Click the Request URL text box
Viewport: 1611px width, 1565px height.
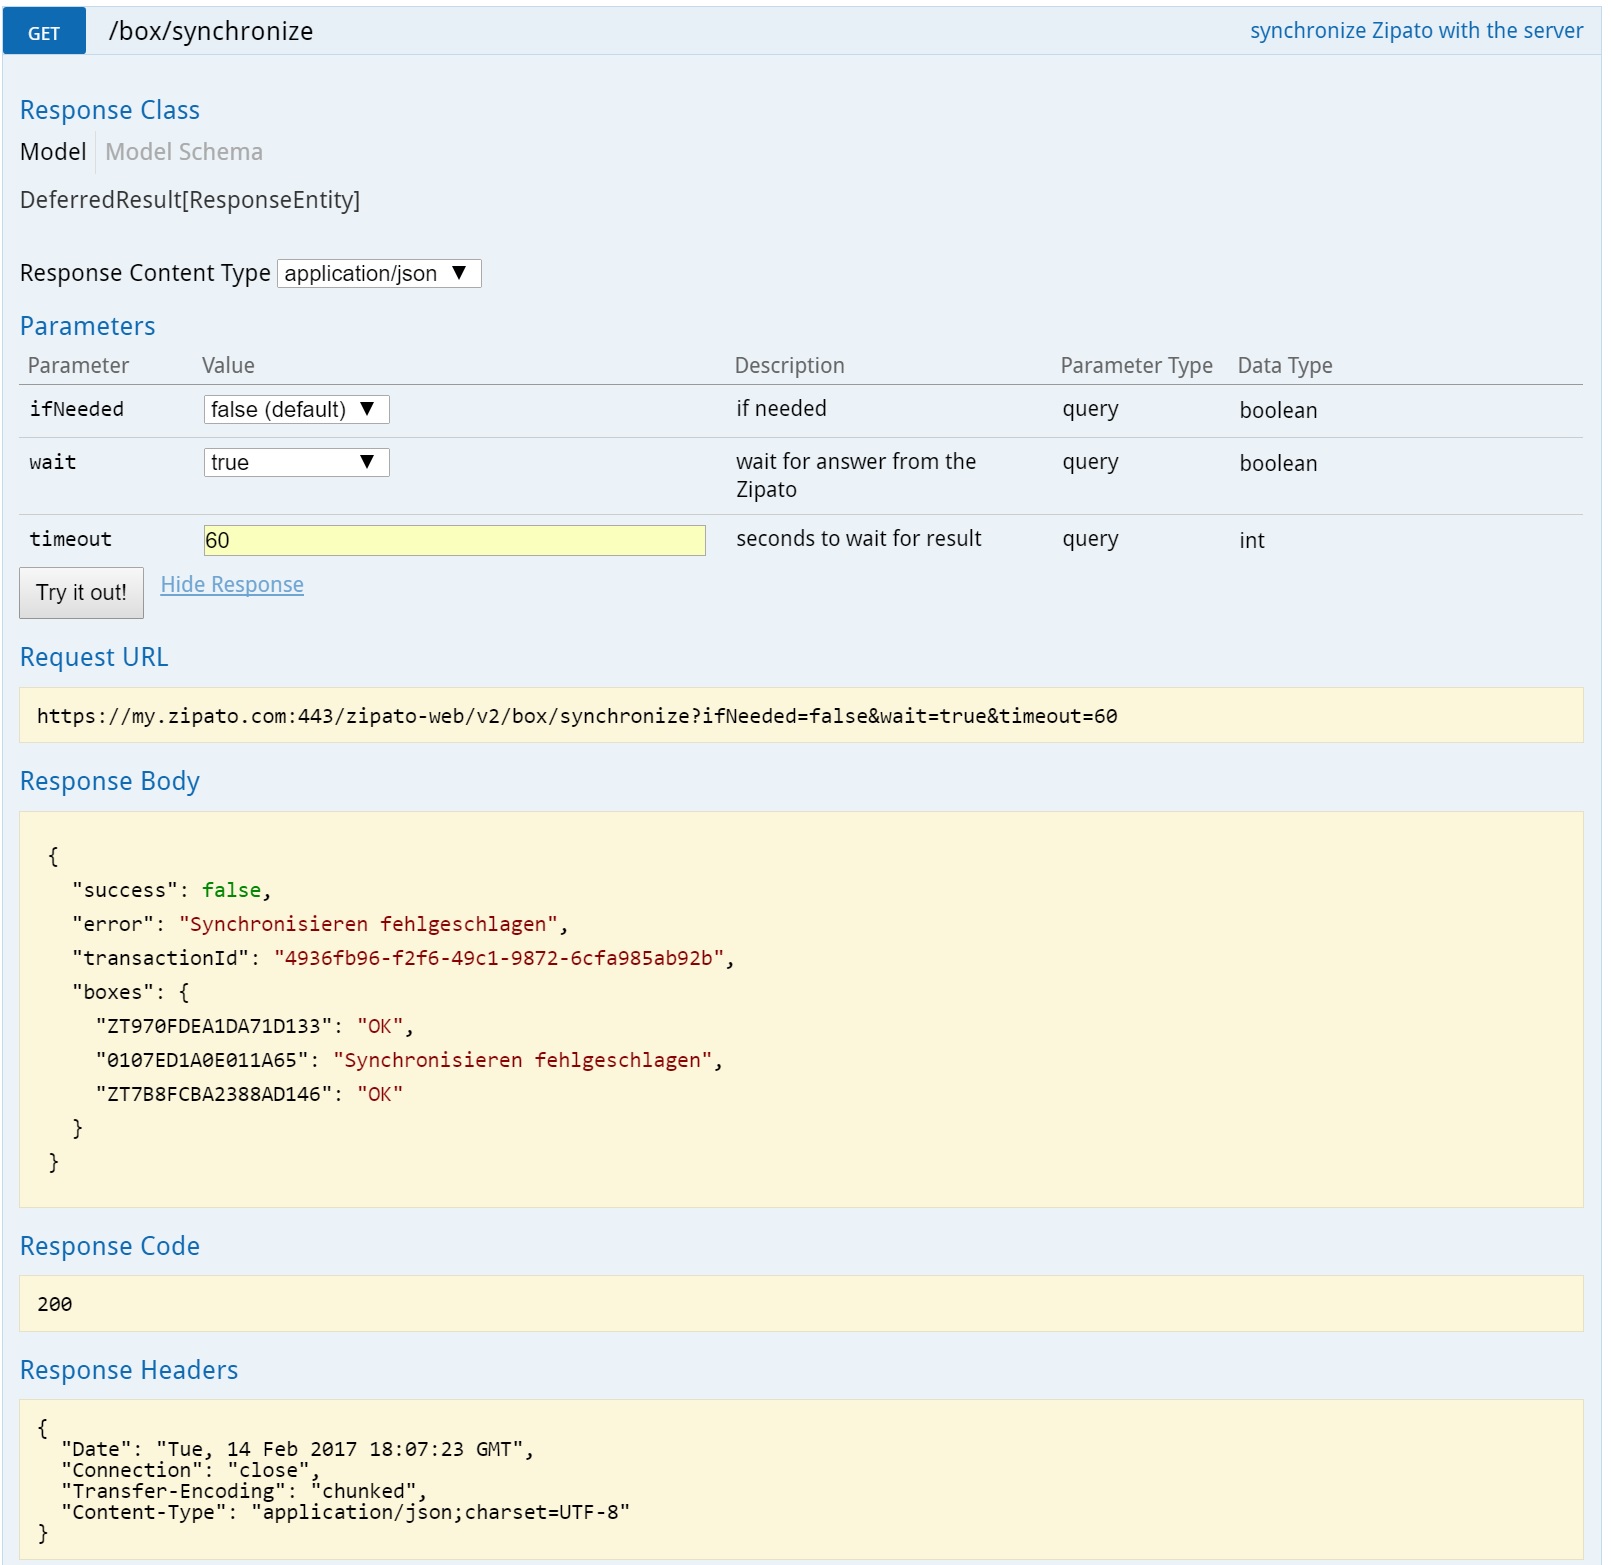tap(800, 716)
